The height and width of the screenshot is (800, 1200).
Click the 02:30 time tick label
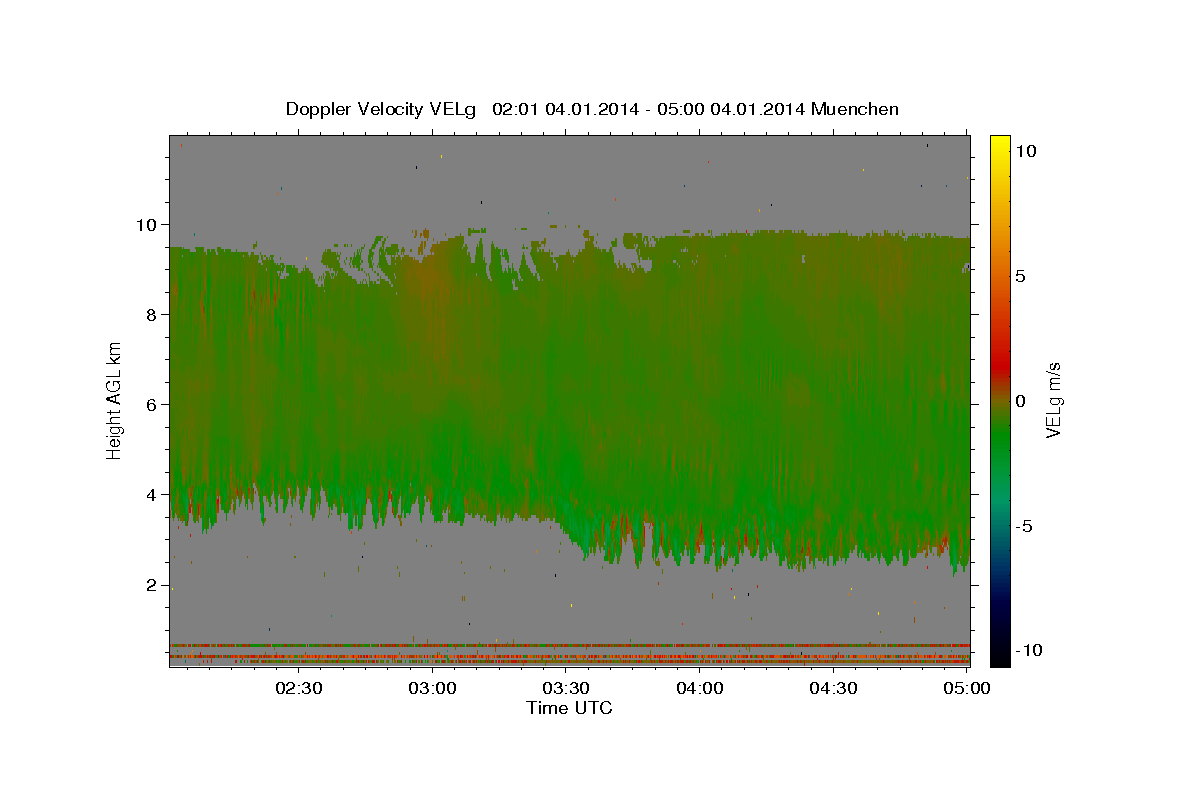click(299, 688)
